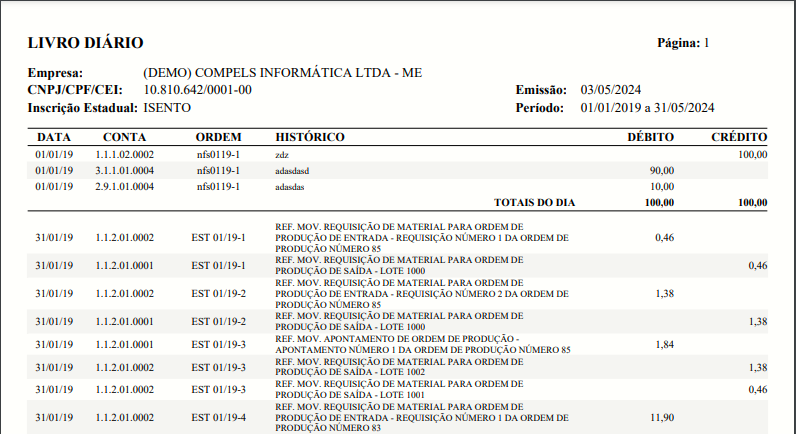The image size is (796, 434).
Task: Click the 'TOTAIS DO DIA' label
Action: click(535, 203)
